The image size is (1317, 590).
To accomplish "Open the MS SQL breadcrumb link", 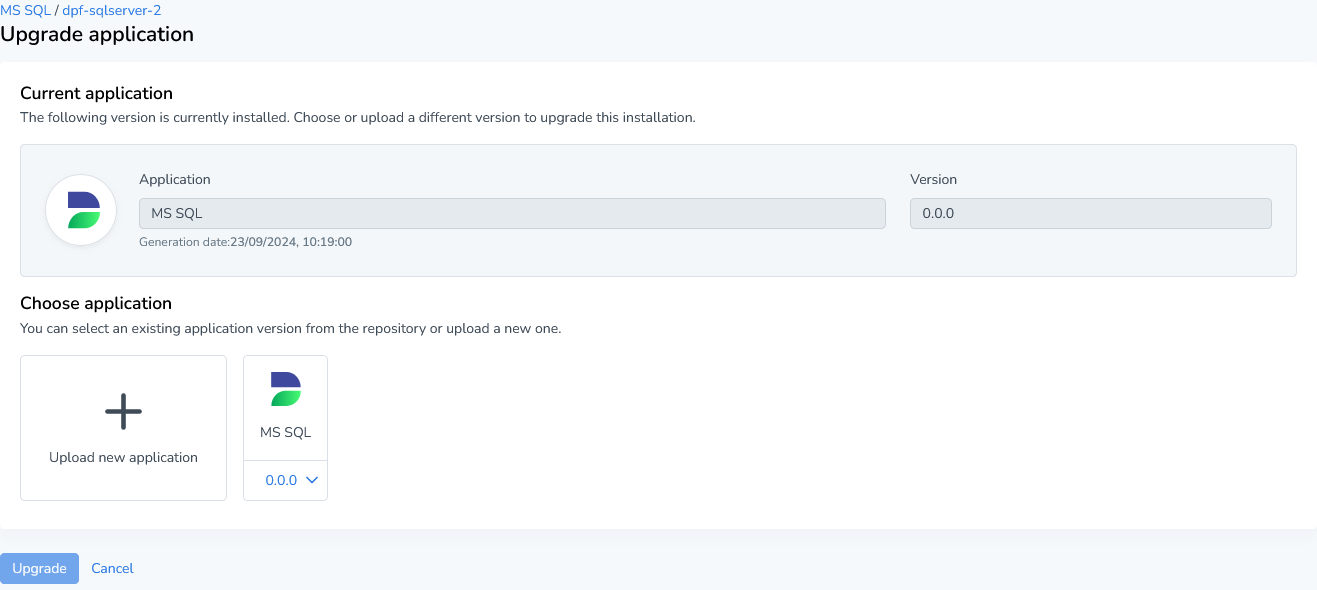I will coord(24,11).
